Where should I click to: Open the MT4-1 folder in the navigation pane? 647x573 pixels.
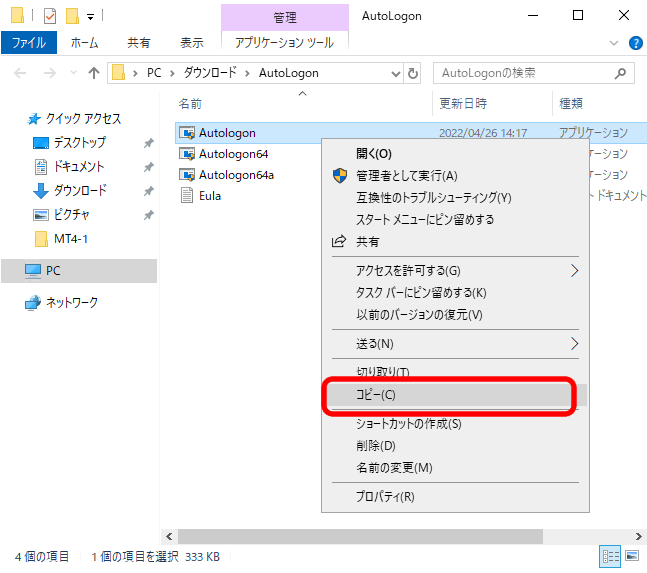[62, 239]
